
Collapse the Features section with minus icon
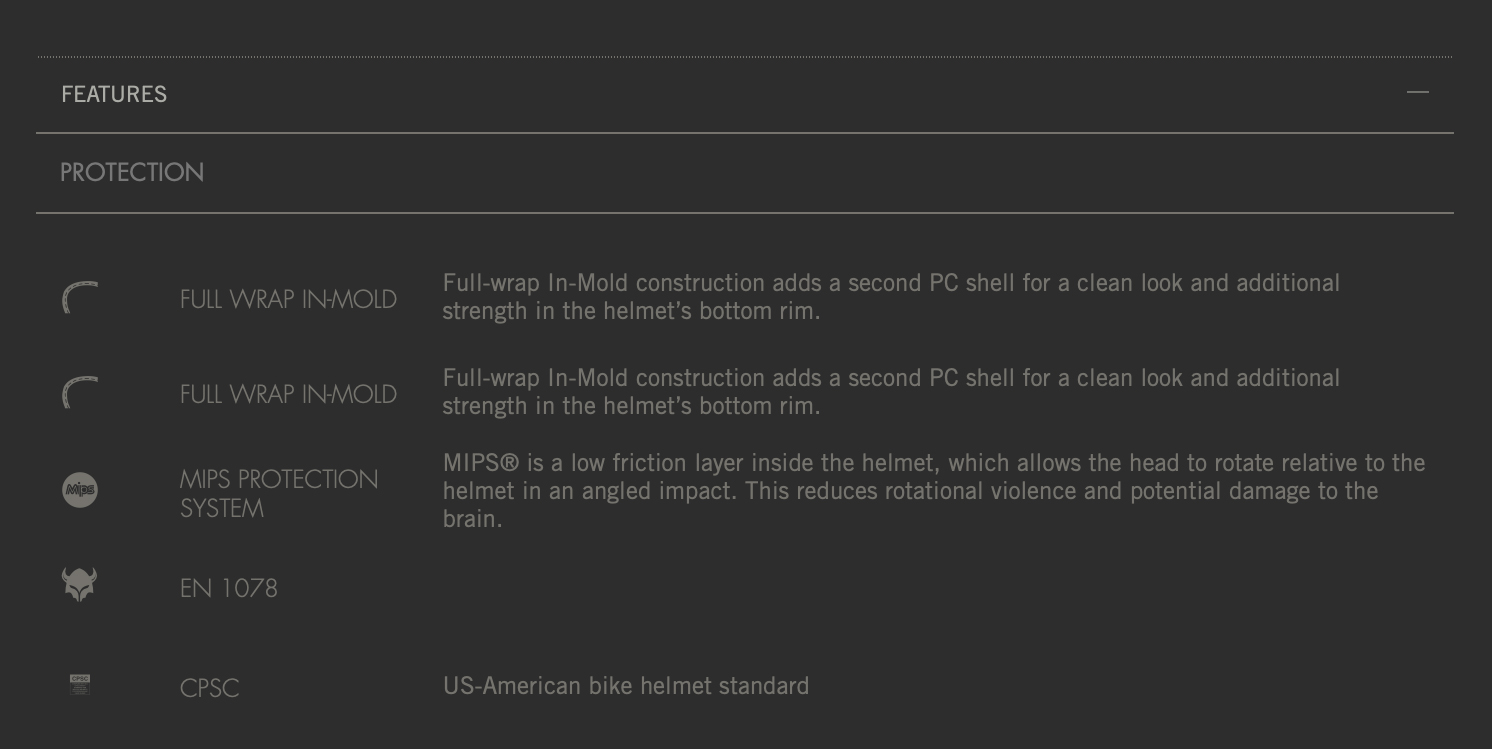1417,92
